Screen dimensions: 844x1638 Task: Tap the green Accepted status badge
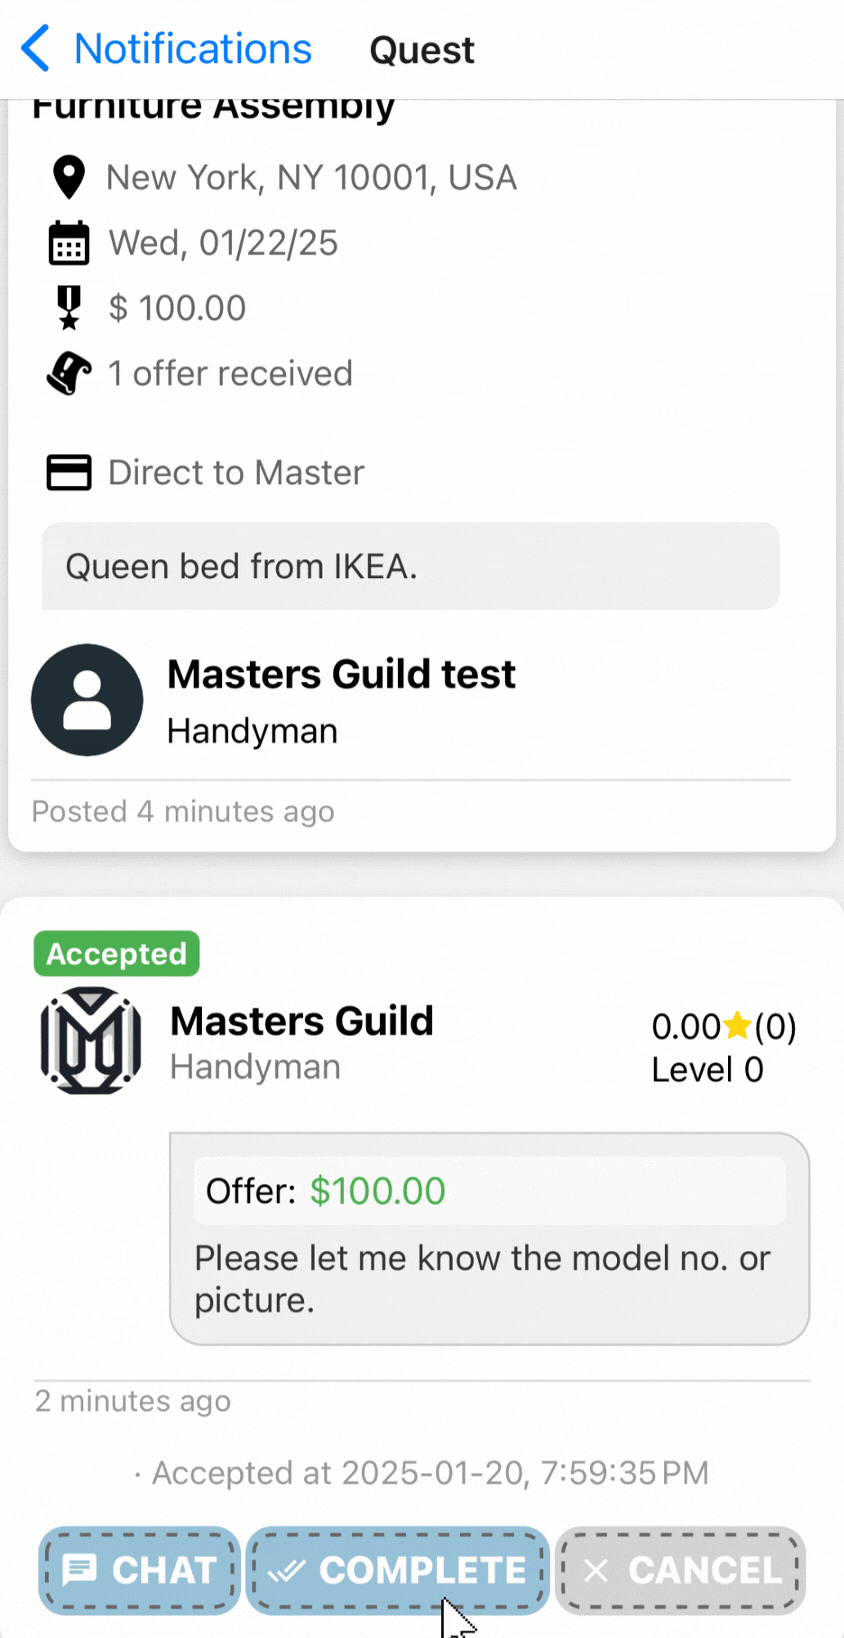point(116,953)
